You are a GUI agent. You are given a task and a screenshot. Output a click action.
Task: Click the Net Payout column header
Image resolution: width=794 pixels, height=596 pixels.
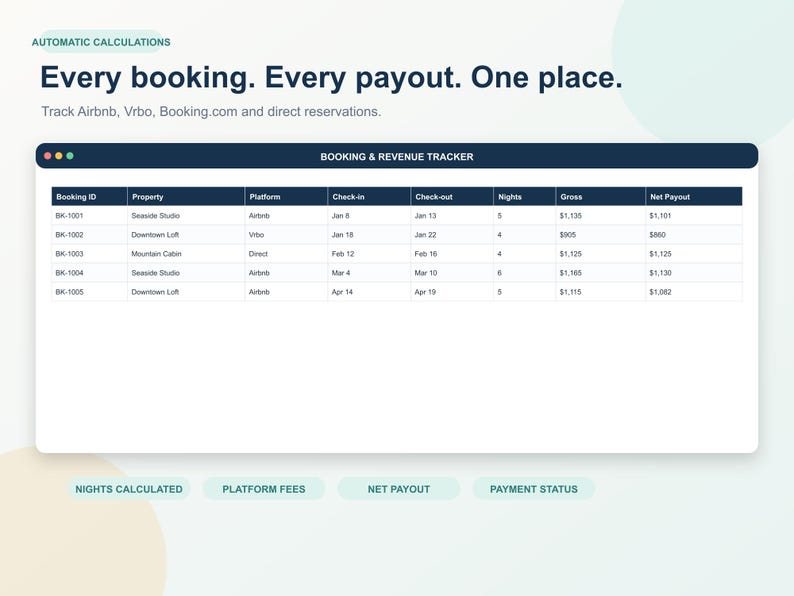pos(694,196)
